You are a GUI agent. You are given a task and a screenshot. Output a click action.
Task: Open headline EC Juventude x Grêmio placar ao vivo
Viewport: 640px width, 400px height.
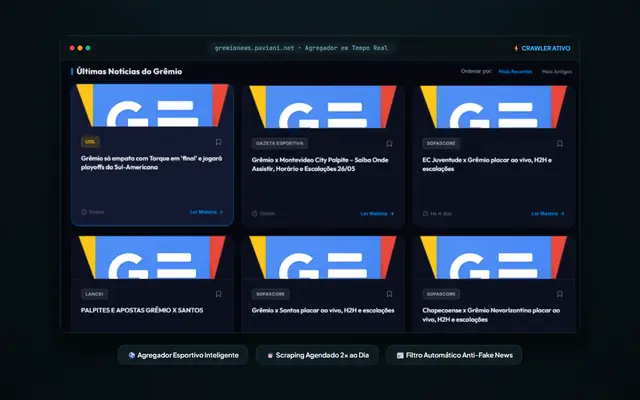click(x=487, y=164)
